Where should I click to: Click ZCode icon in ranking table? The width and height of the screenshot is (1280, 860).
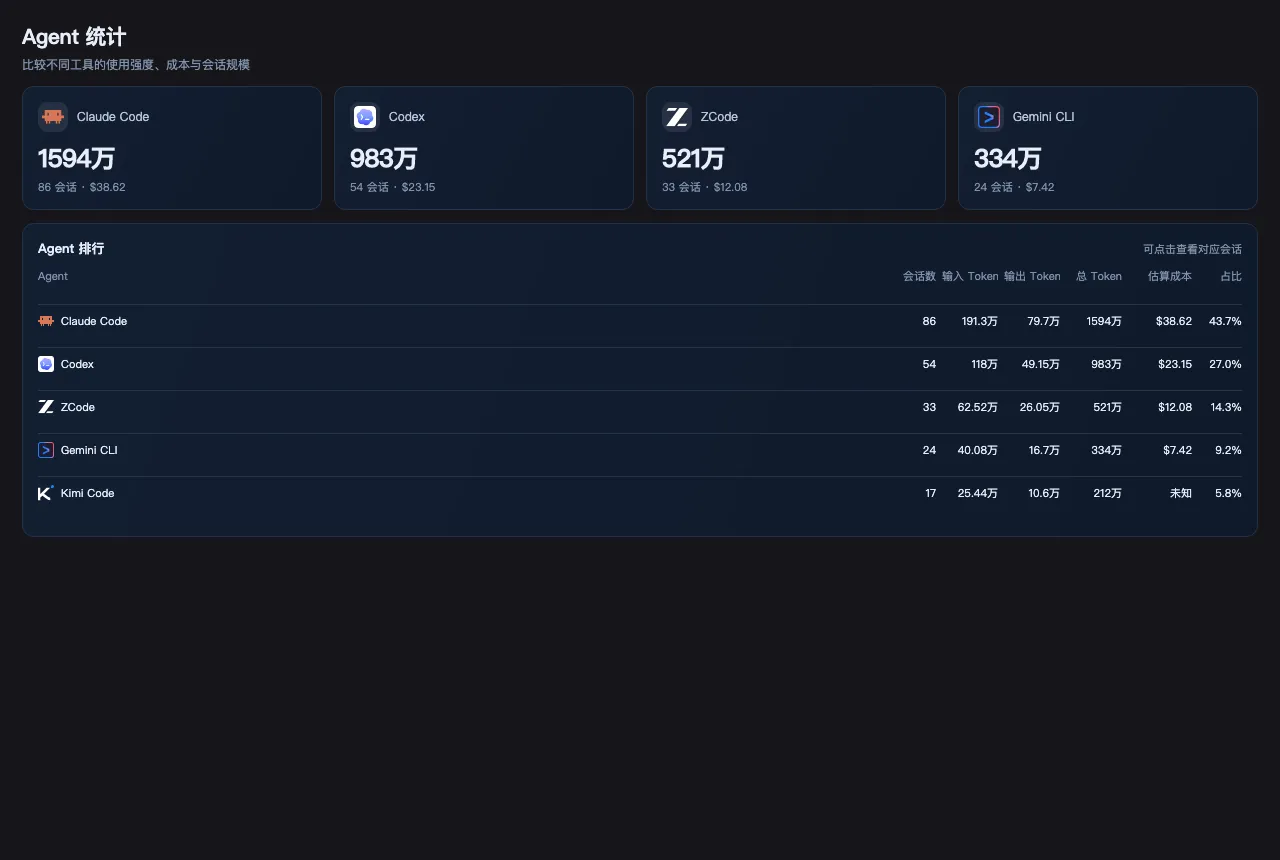pyautogui.click(x=46, y=407)
